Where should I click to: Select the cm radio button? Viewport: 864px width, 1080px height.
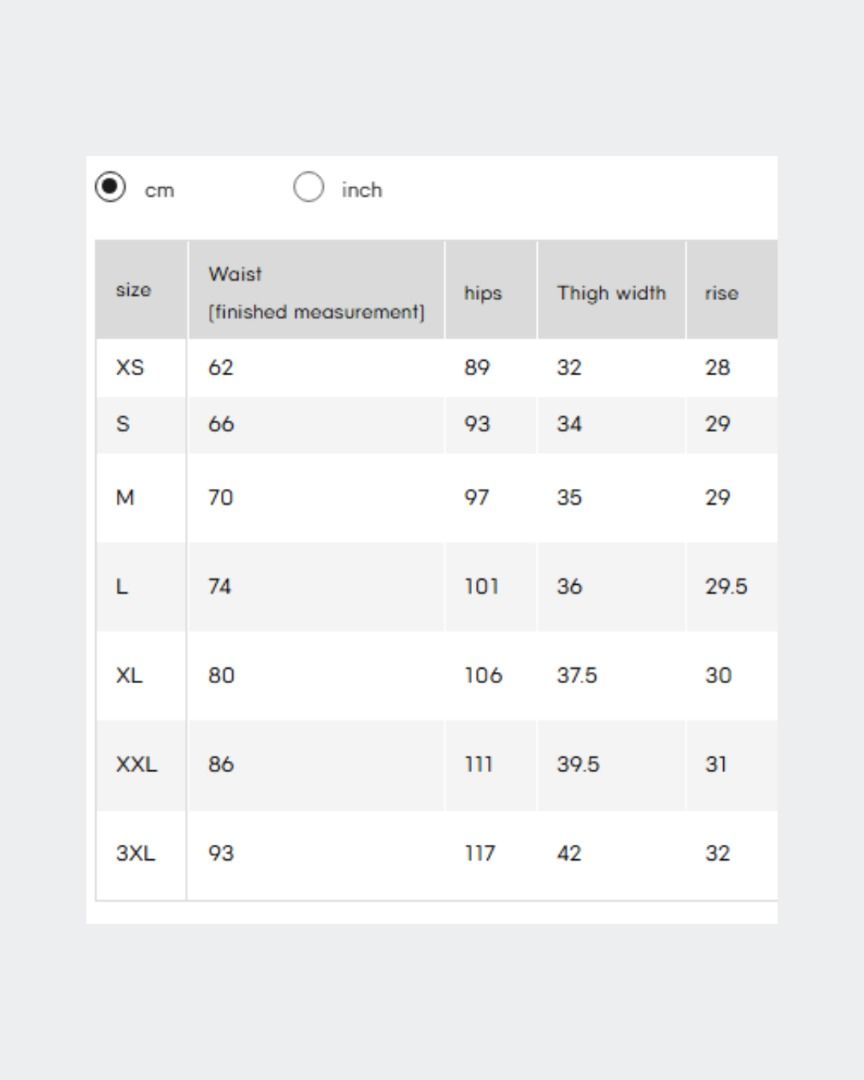110,187
